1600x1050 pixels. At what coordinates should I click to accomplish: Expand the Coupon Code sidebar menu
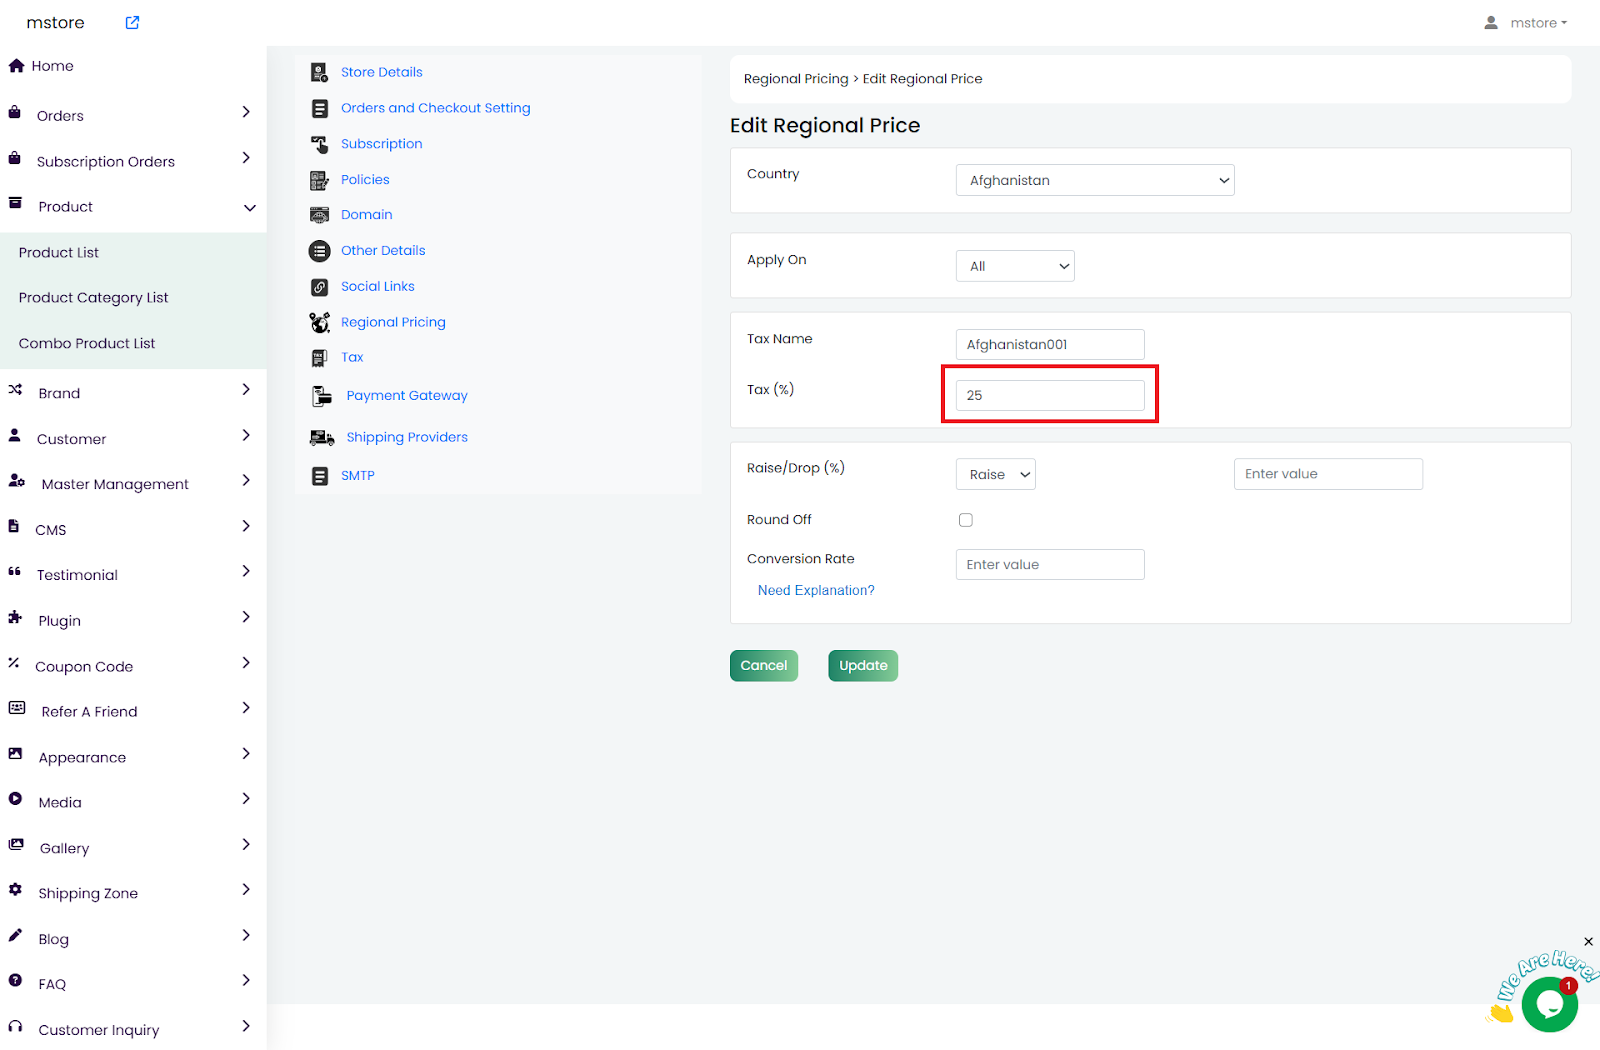pyautogui.click(x=245, y=664)
